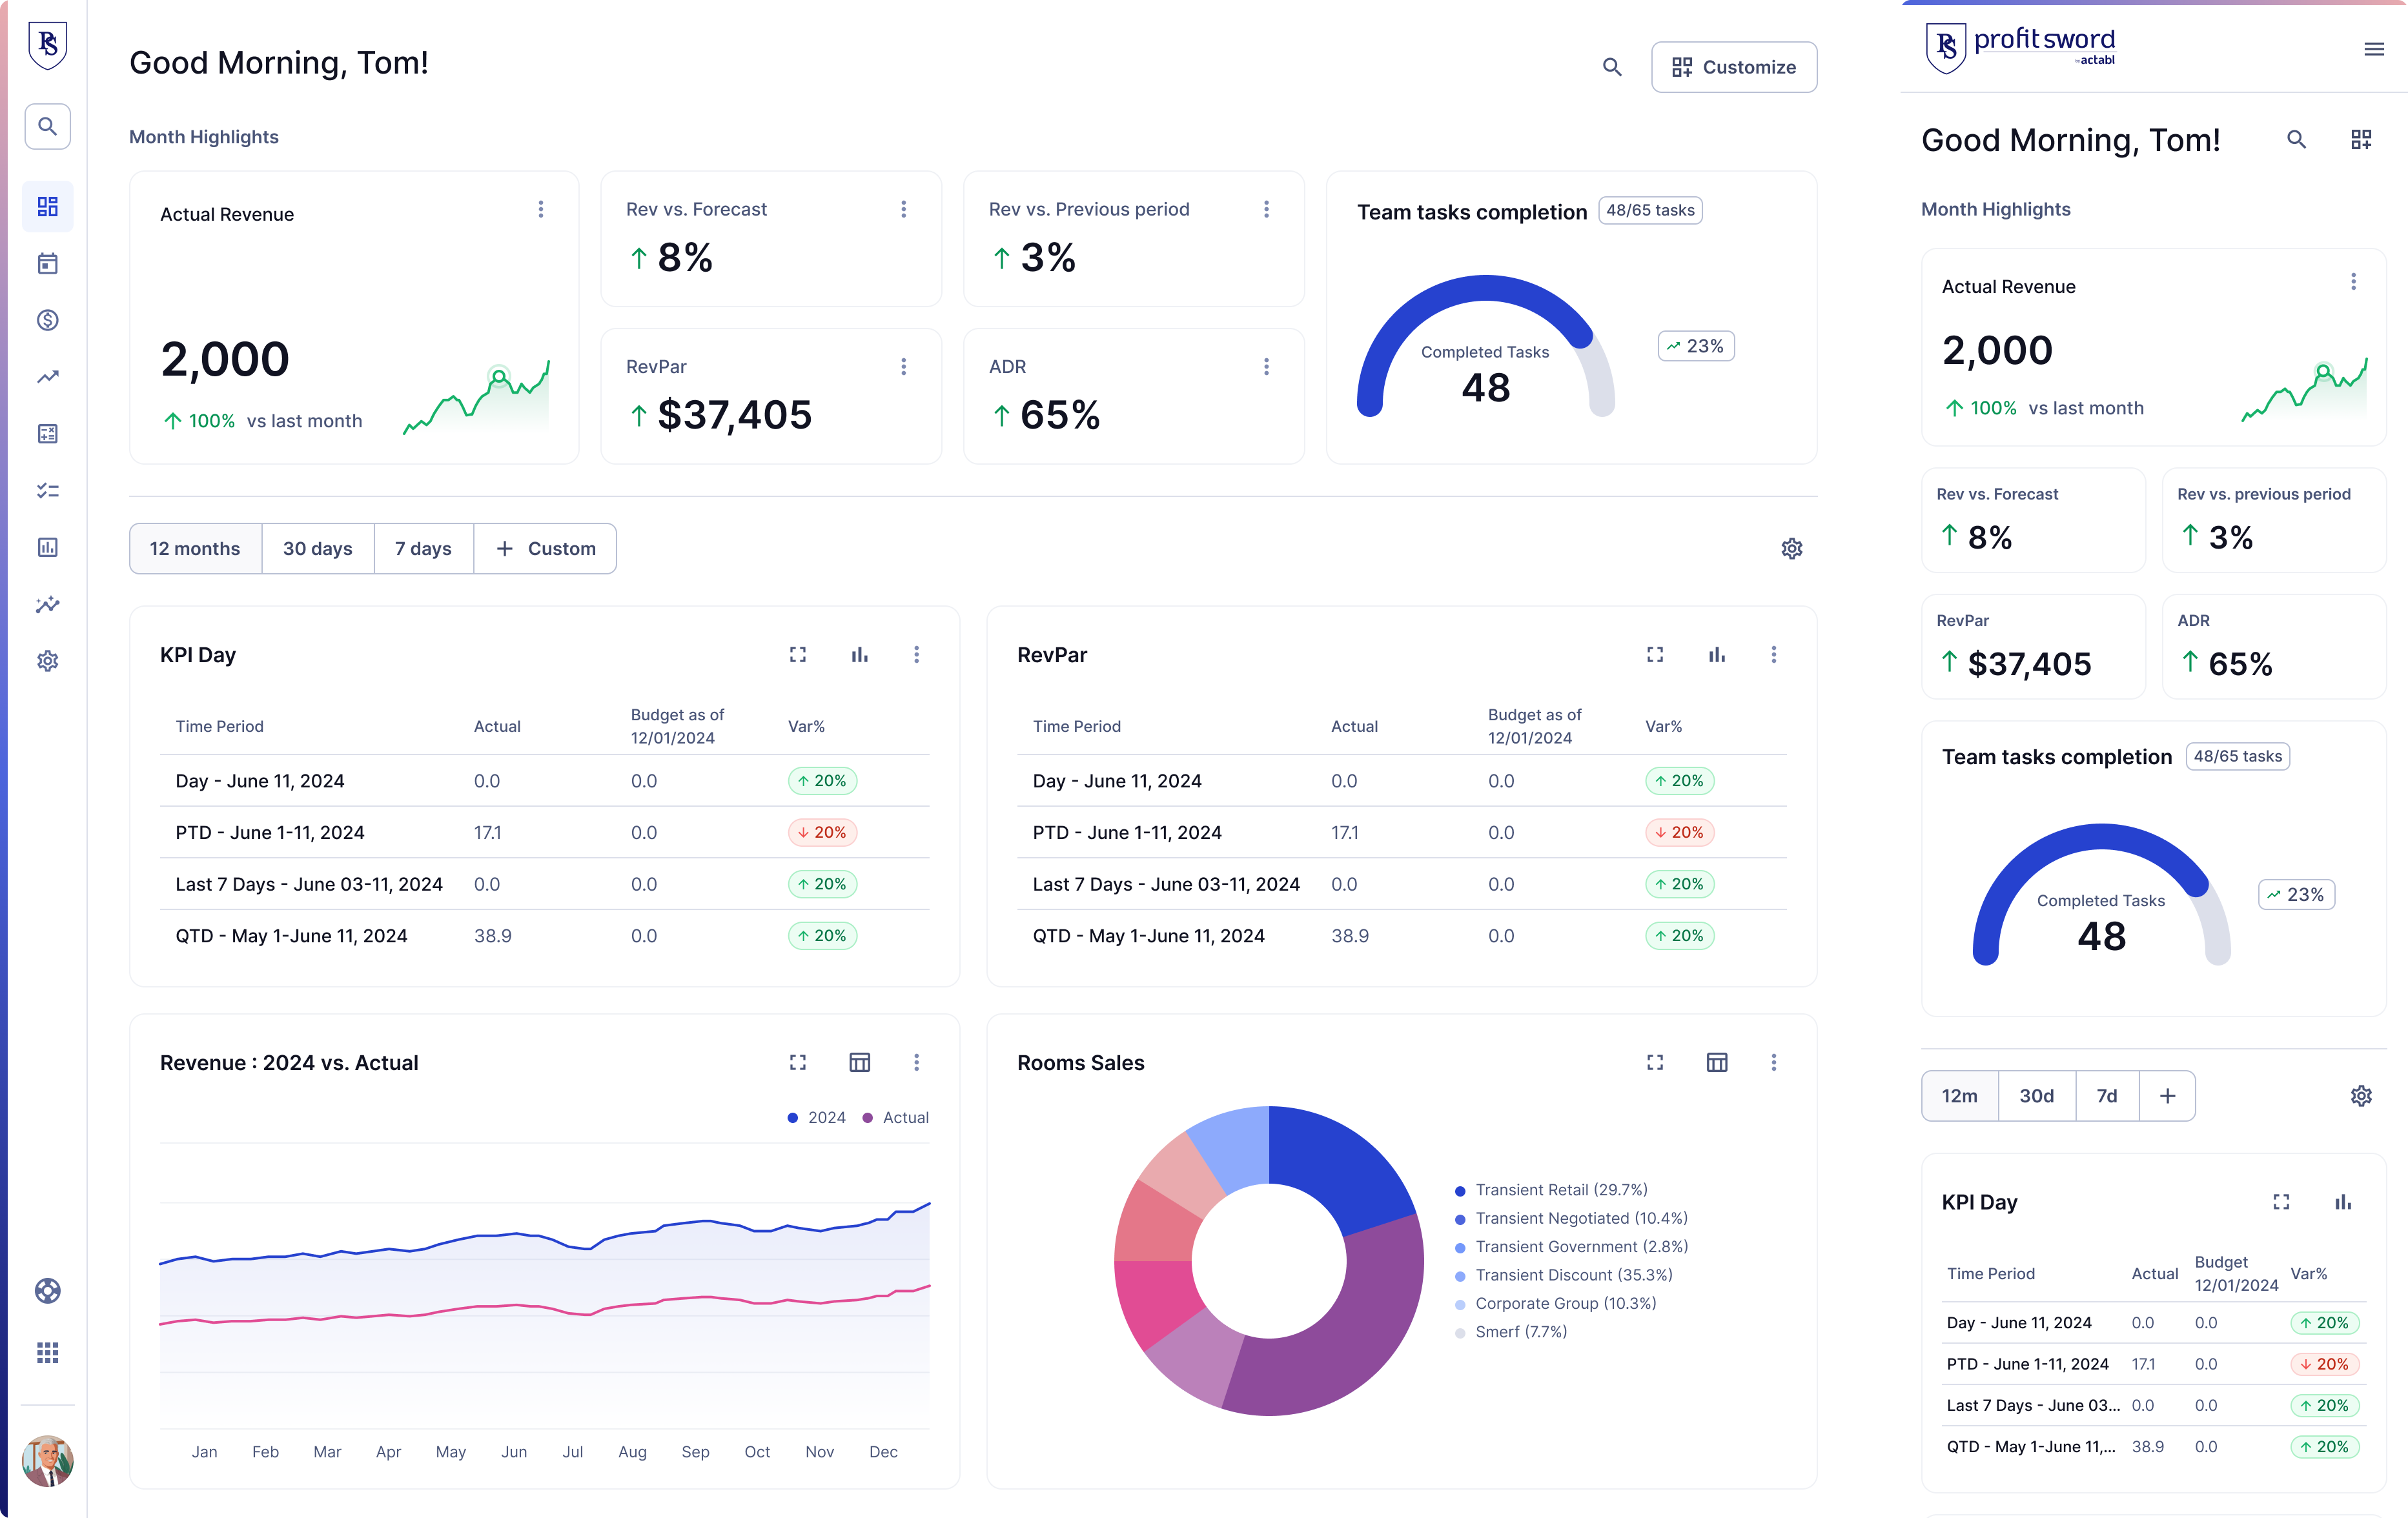Open the checklist tasks icon in sidebar
The image size is (2408, 1518).
[47, 490]
